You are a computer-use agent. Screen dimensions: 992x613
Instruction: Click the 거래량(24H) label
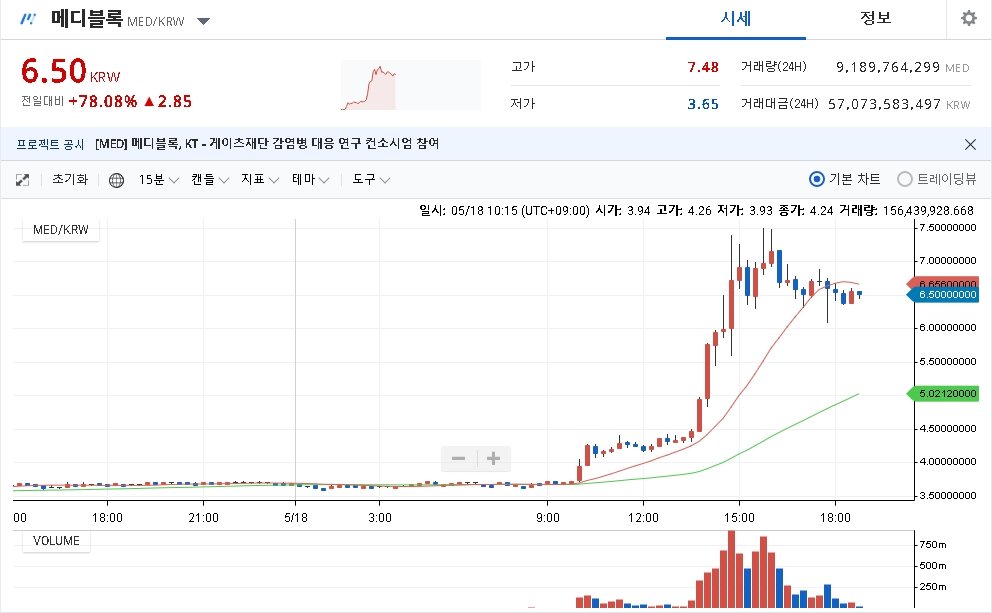pyautogui.click(x=774, y=67)
